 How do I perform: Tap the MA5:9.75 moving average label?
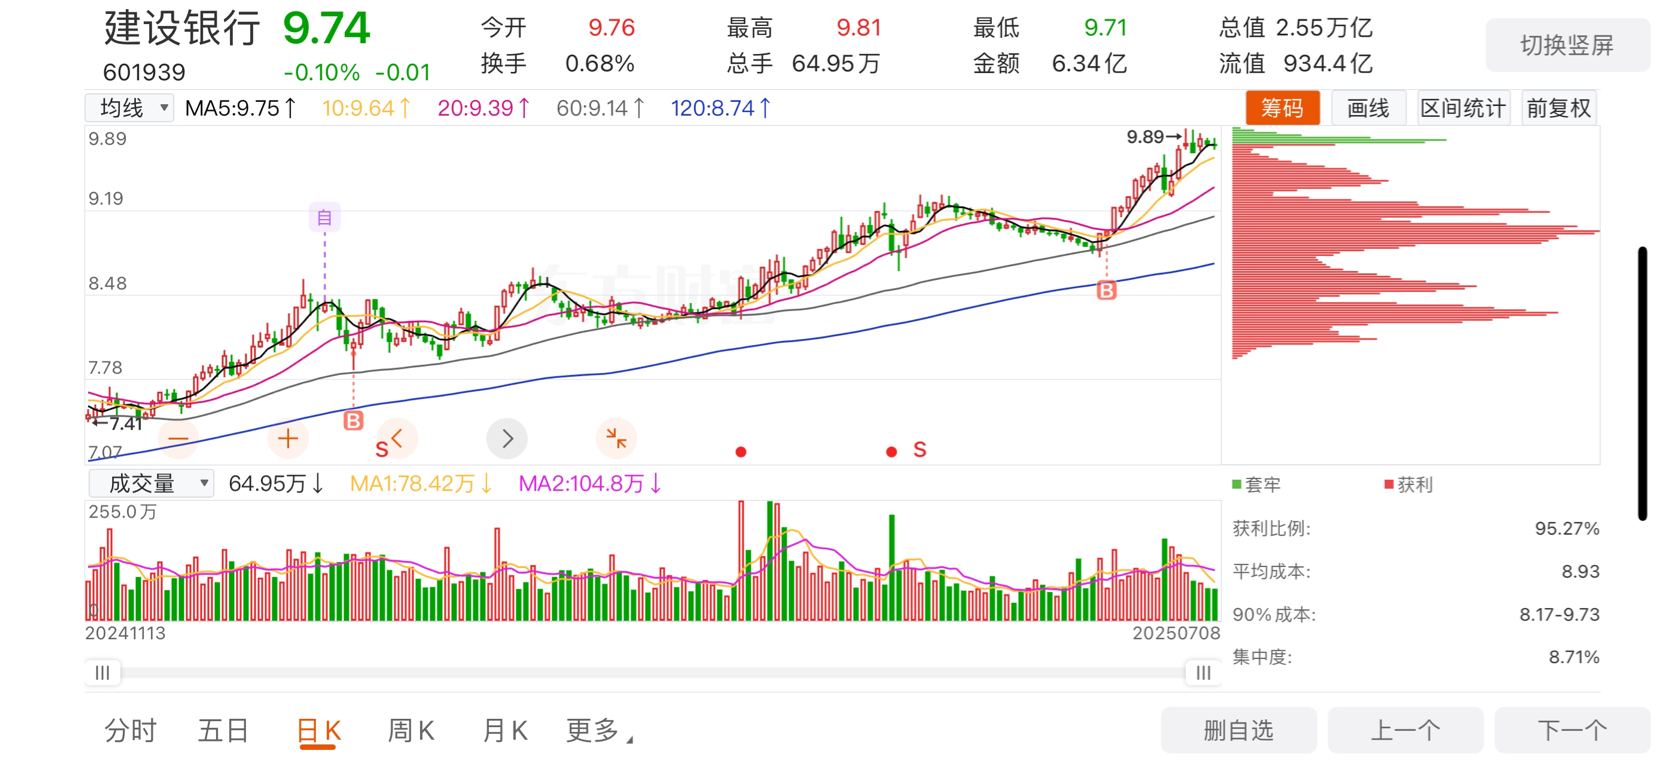pyautogui.click(x=241, y=108)
